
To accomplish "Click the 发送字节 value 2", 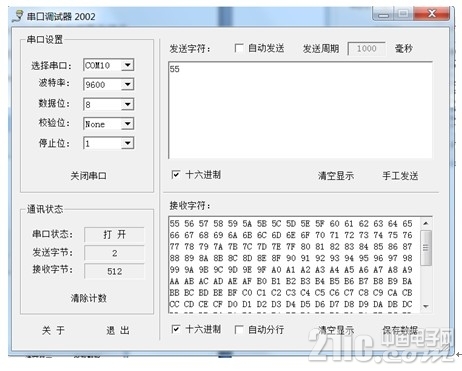I will 114,253.
